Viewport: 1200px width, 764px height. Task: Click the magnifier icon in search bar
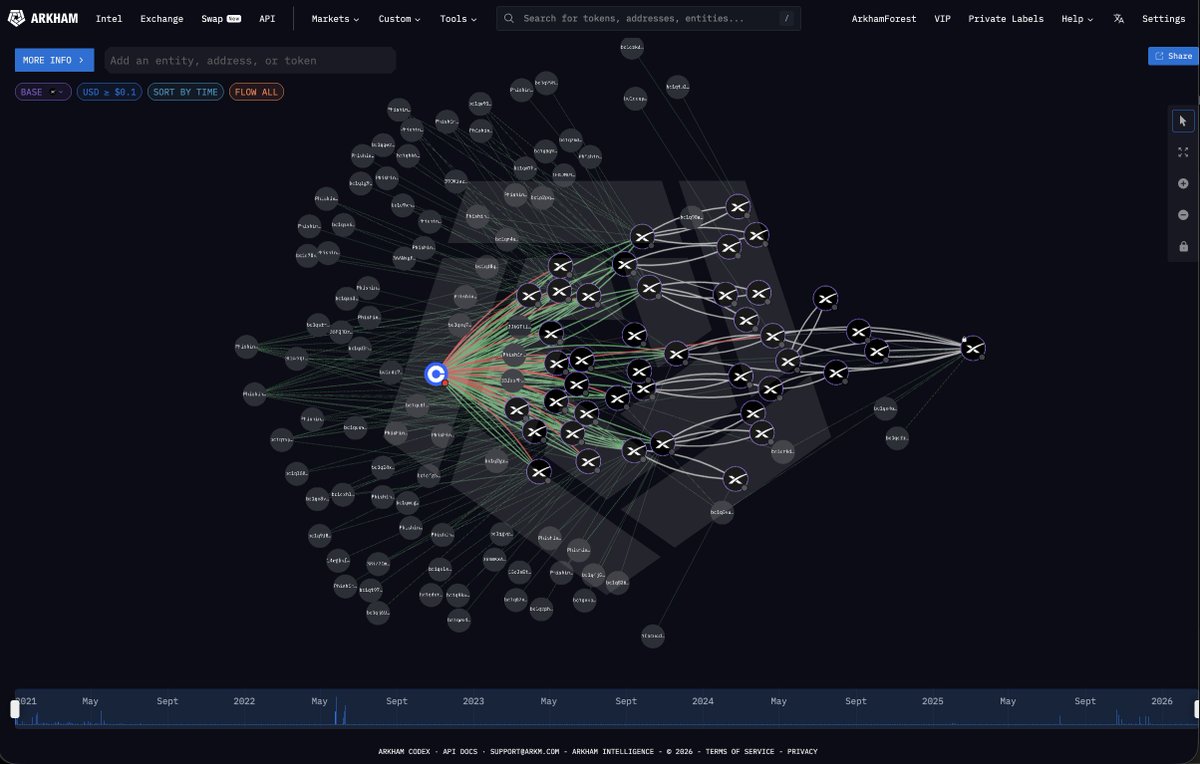point(511,18)
